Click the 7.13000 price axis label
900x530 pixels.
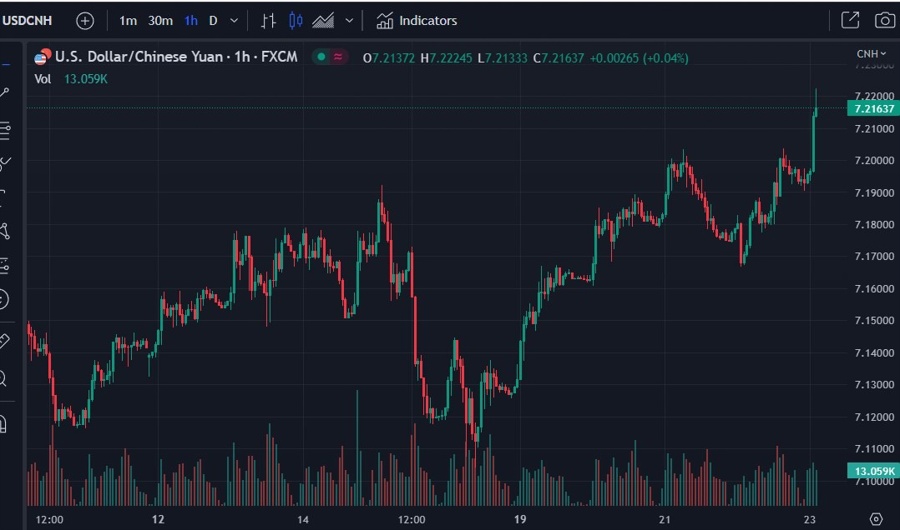coord(874,385)
